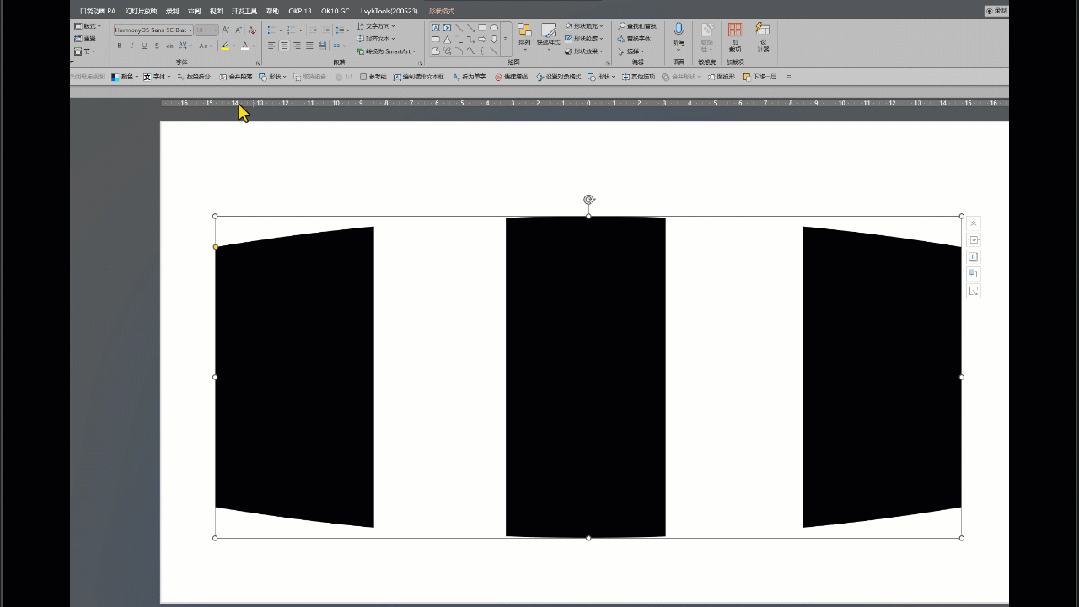Increase font size
The image size is (1079, 607).
[x=226, y=30]
